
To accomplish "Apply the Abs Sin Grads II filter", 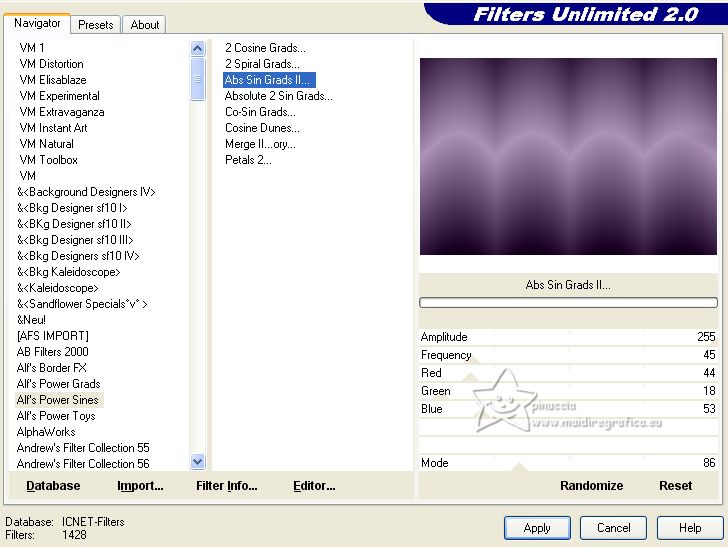I will click(x=537, y=528).
